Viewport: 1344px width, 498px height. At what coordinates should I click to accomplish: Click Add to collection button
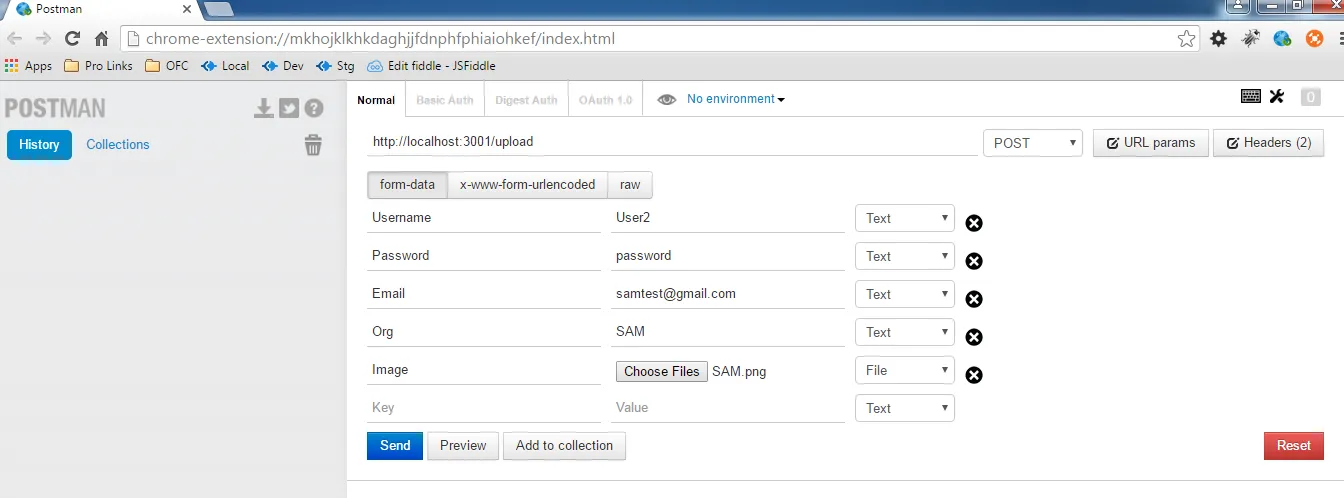click(564, 446)
